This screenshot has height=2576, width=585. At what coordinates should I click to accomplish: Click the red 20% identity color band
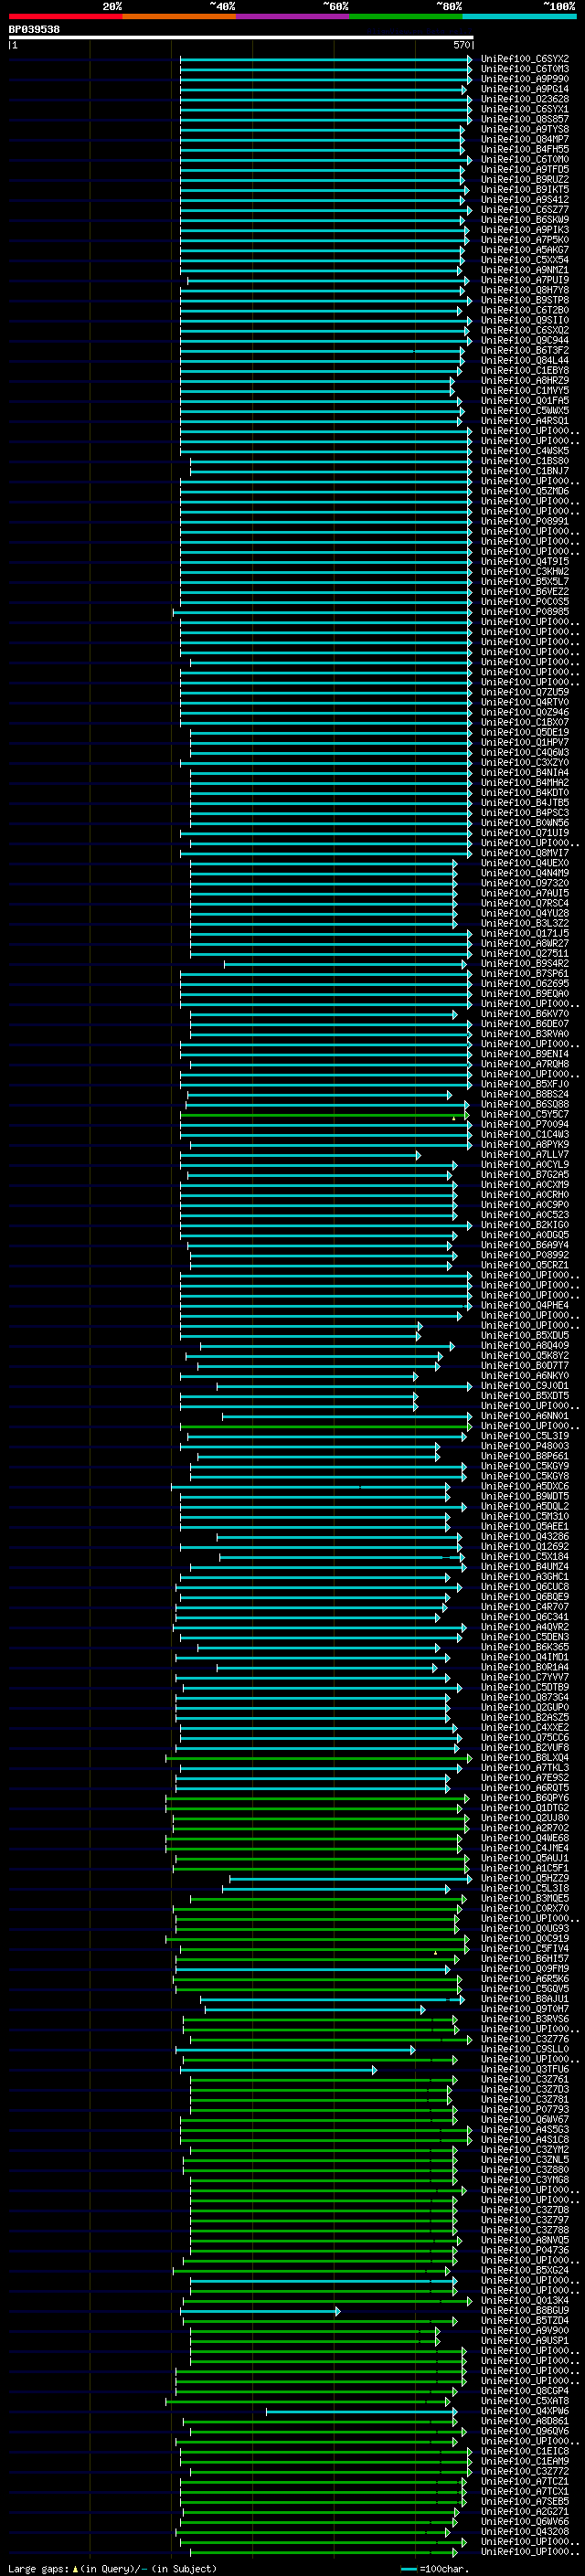[x=65, y=16]
